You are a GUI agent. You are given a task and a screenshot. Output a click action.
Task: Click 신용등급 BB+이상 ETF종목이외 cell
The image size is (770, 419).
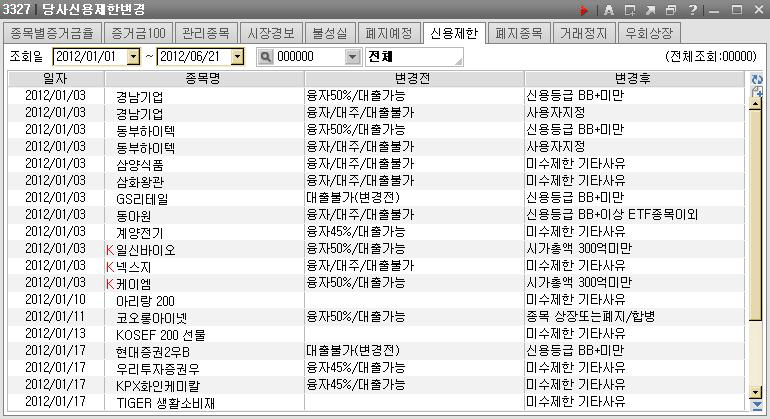[x=612, y=214]
